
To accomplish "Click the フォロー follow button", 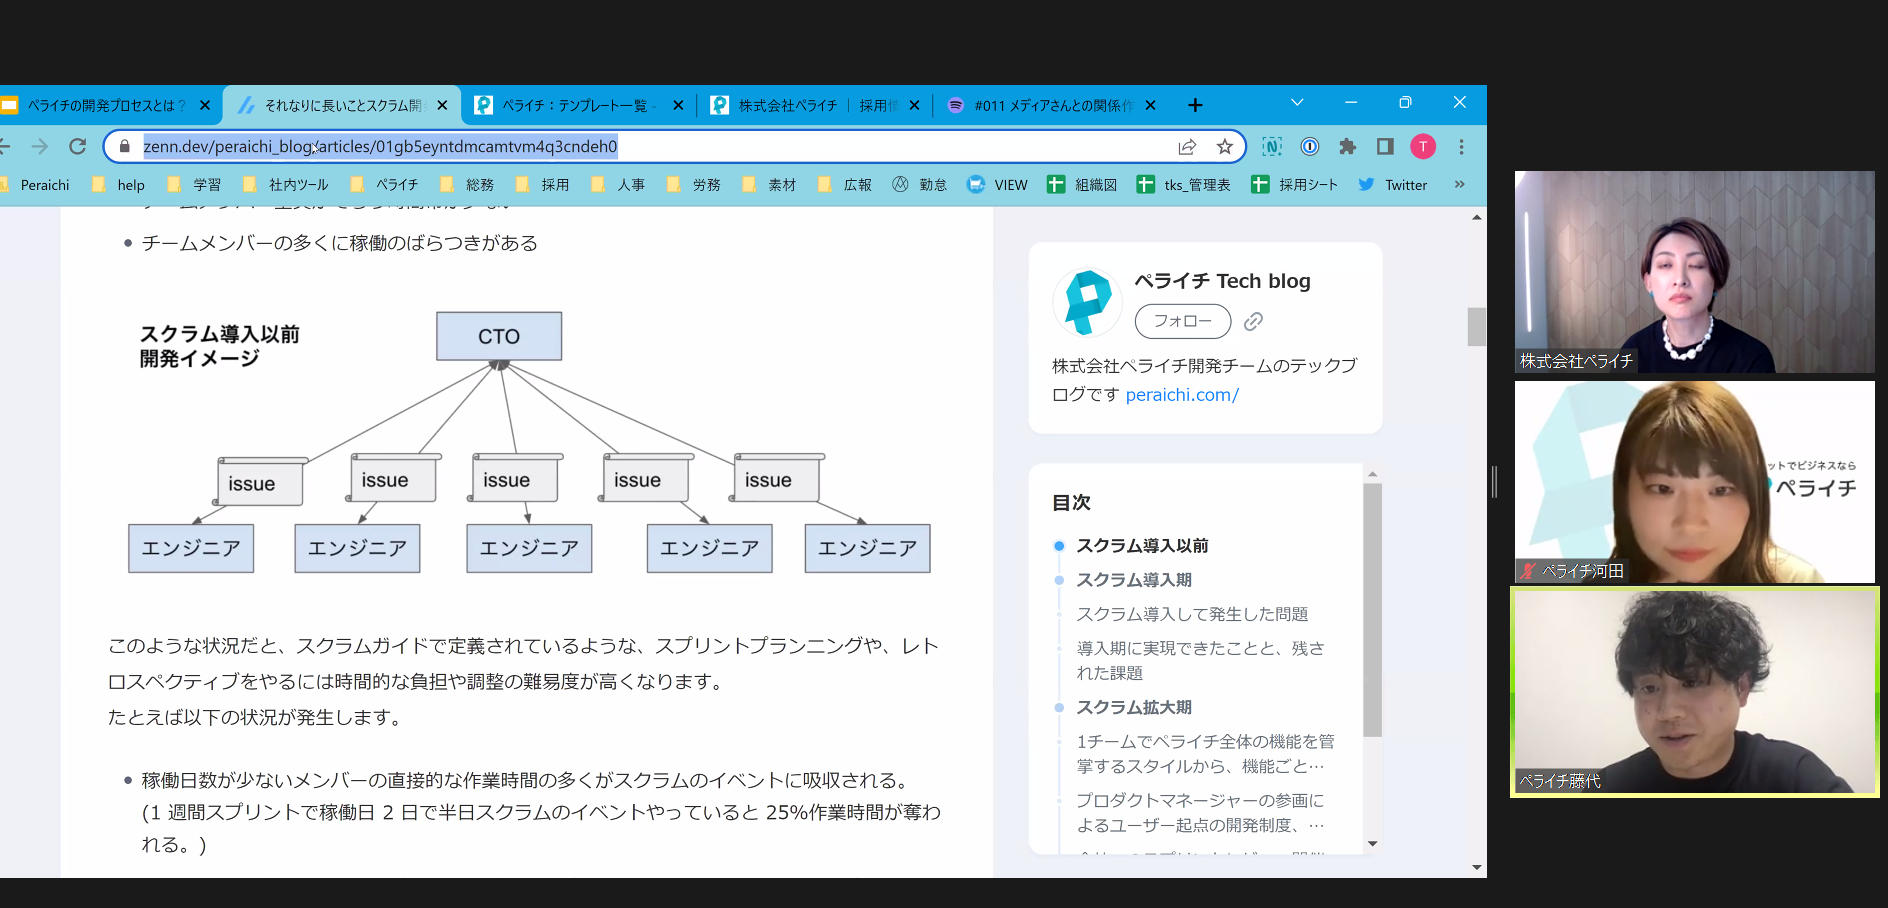I will coord(1183,321).
